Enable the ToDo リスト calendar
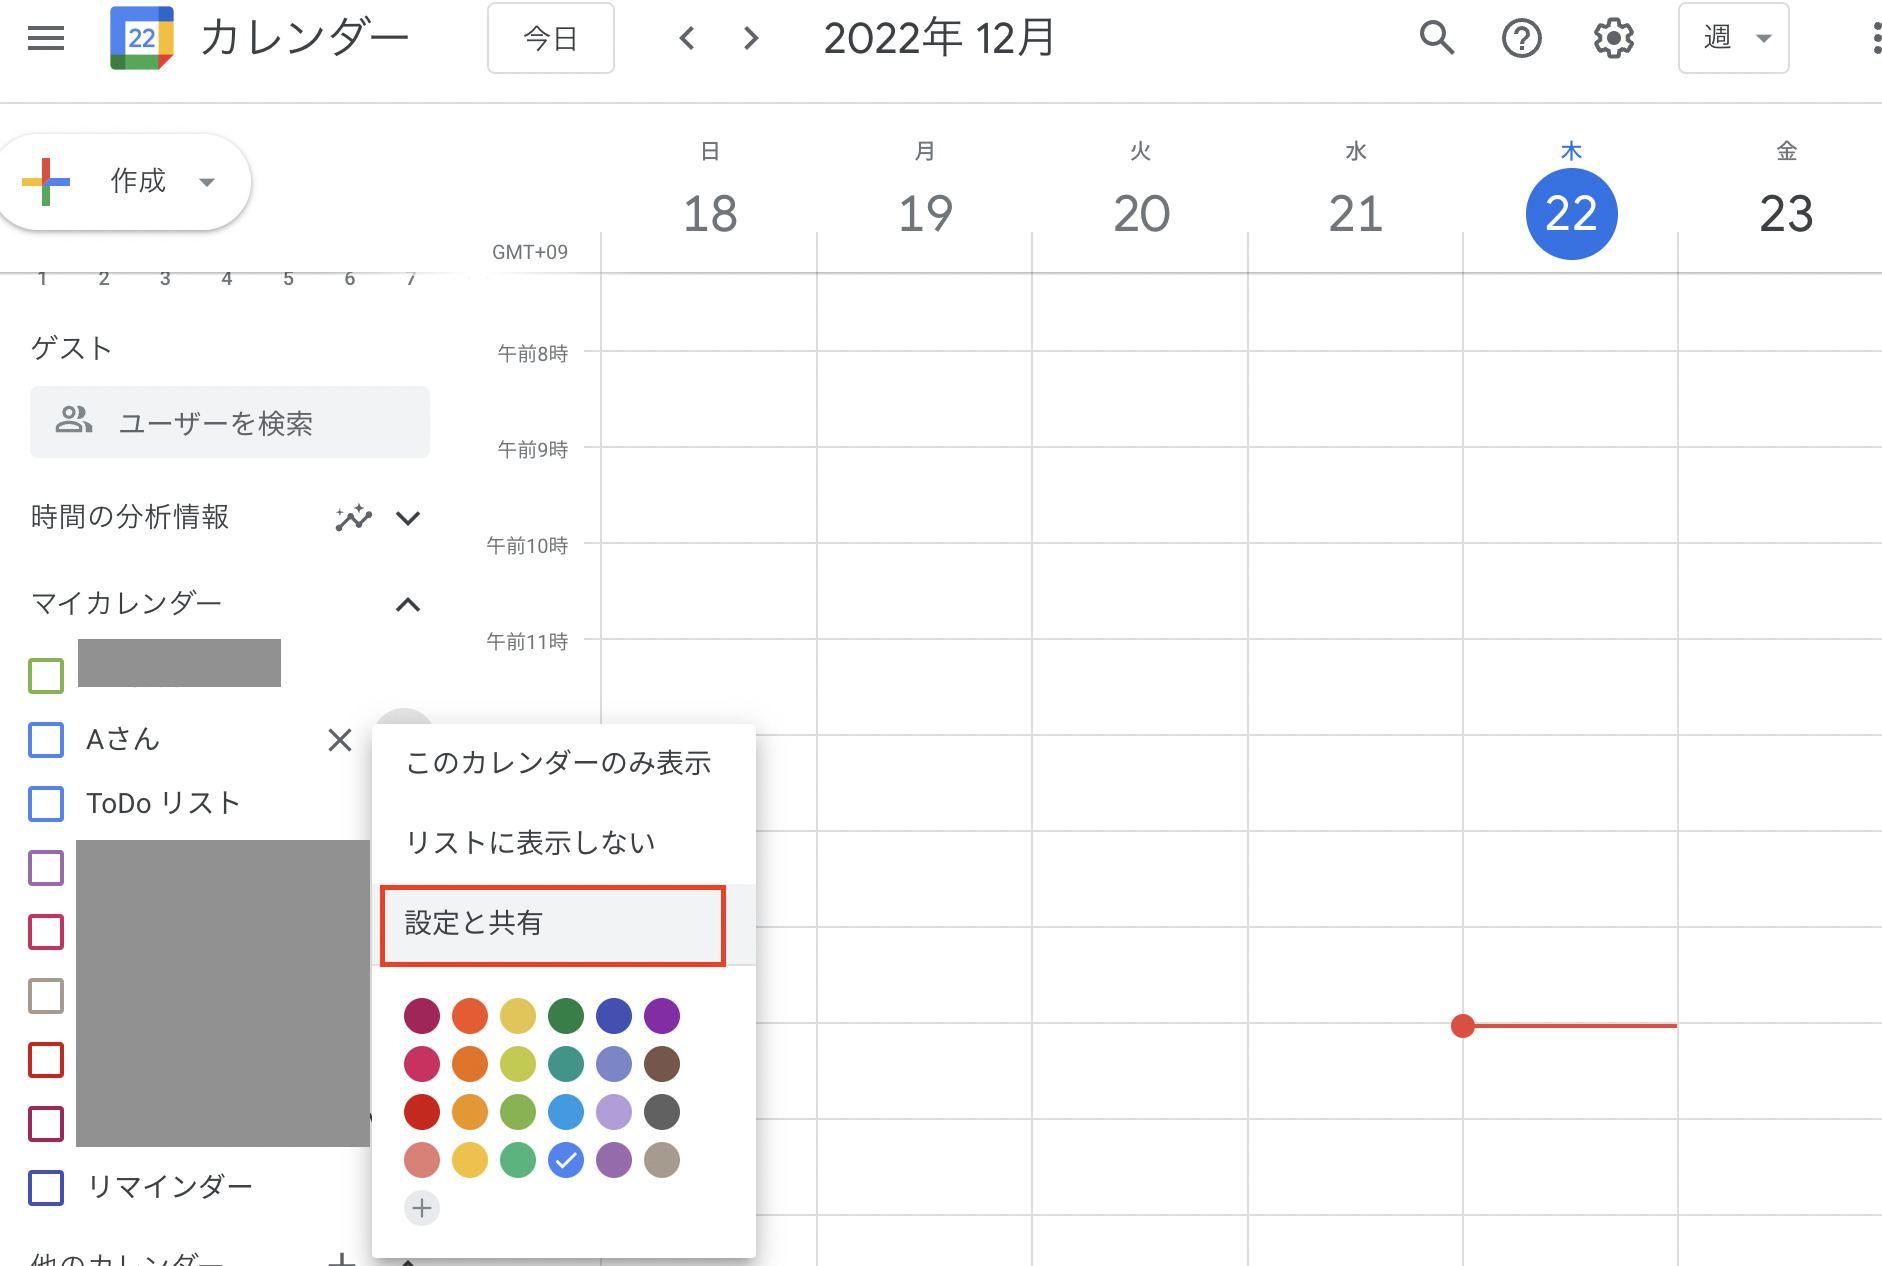The width and height of the screenshot is (1882, 1266). coord(46,803)
